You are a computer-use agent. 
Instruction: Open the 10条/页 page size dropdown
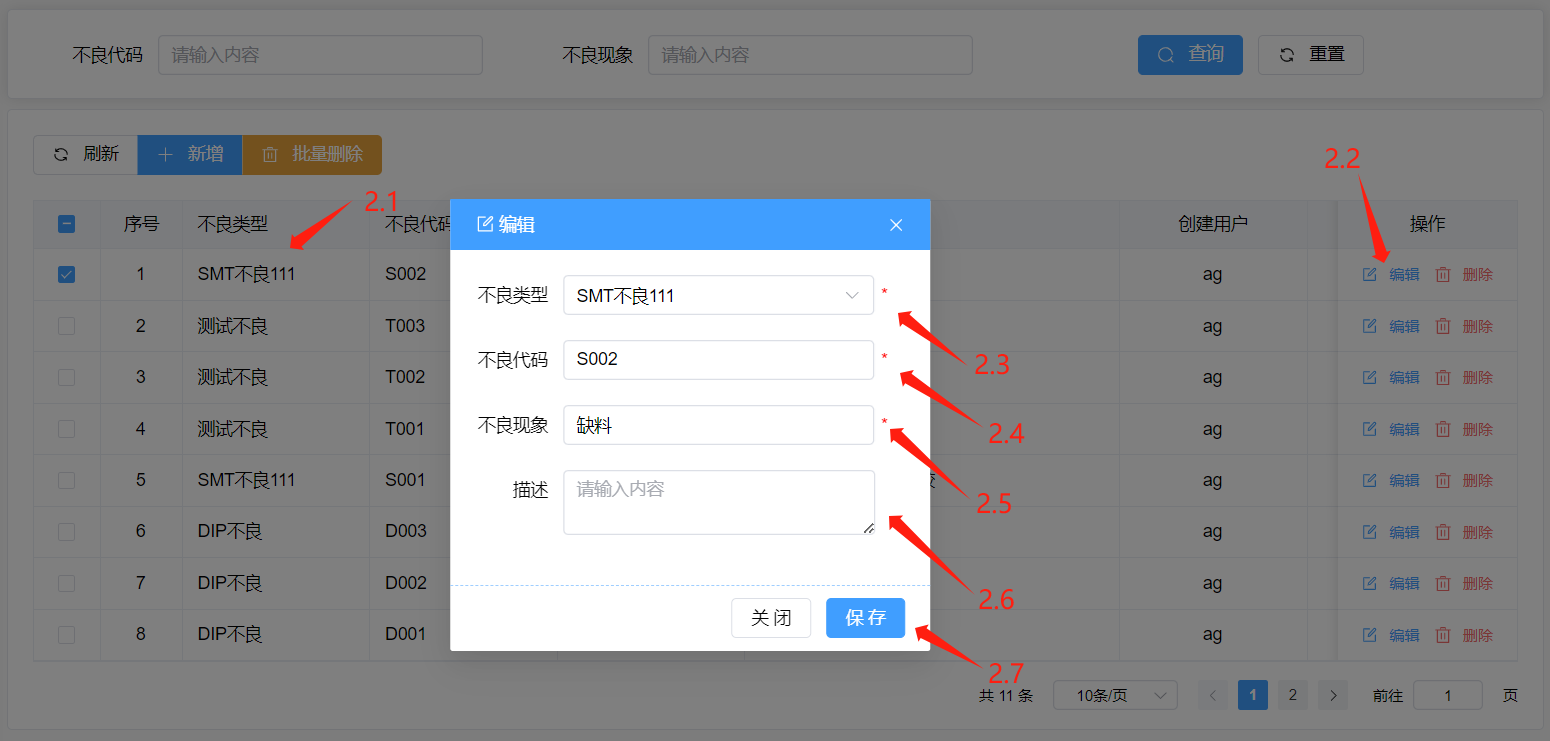pos(1114,695)
